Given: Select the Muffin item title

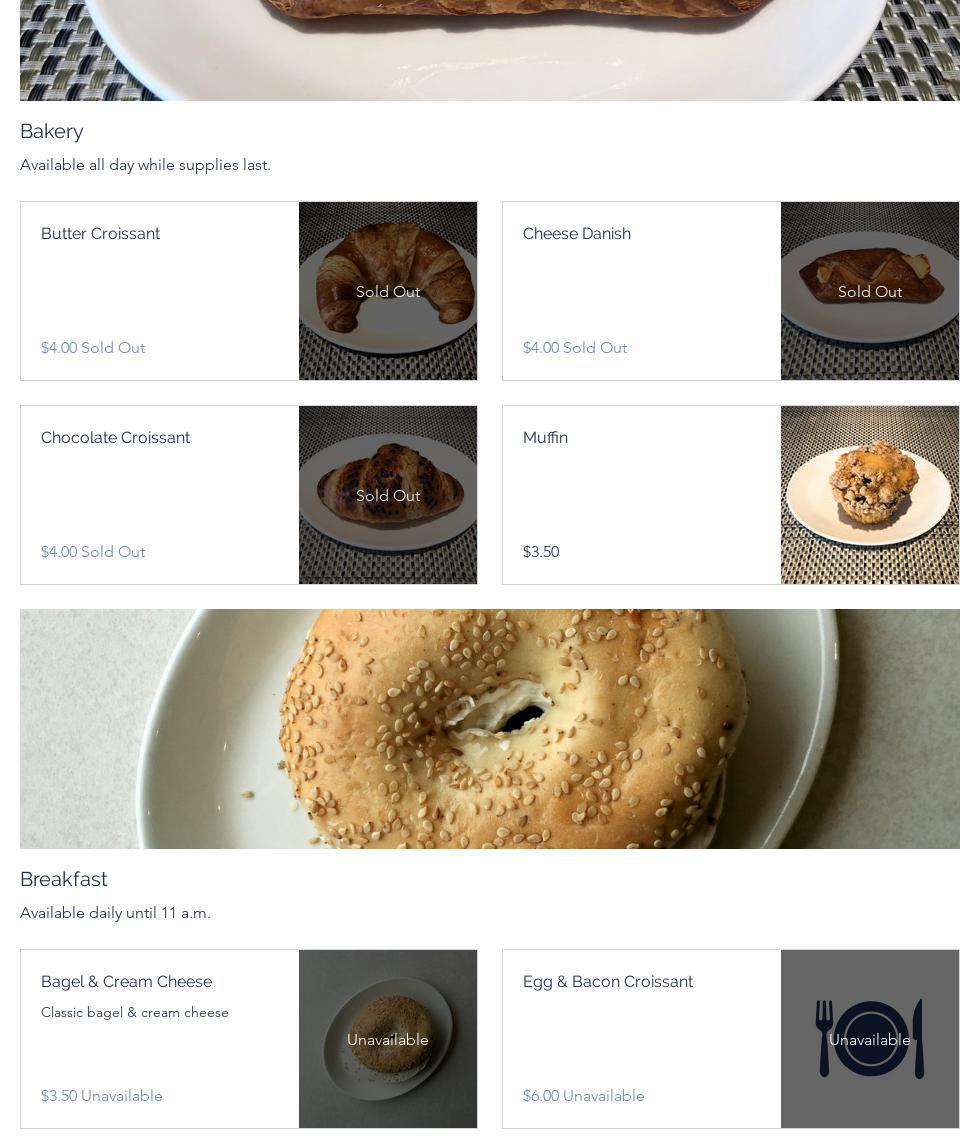Looking at the screenshot, I should 545,438.
